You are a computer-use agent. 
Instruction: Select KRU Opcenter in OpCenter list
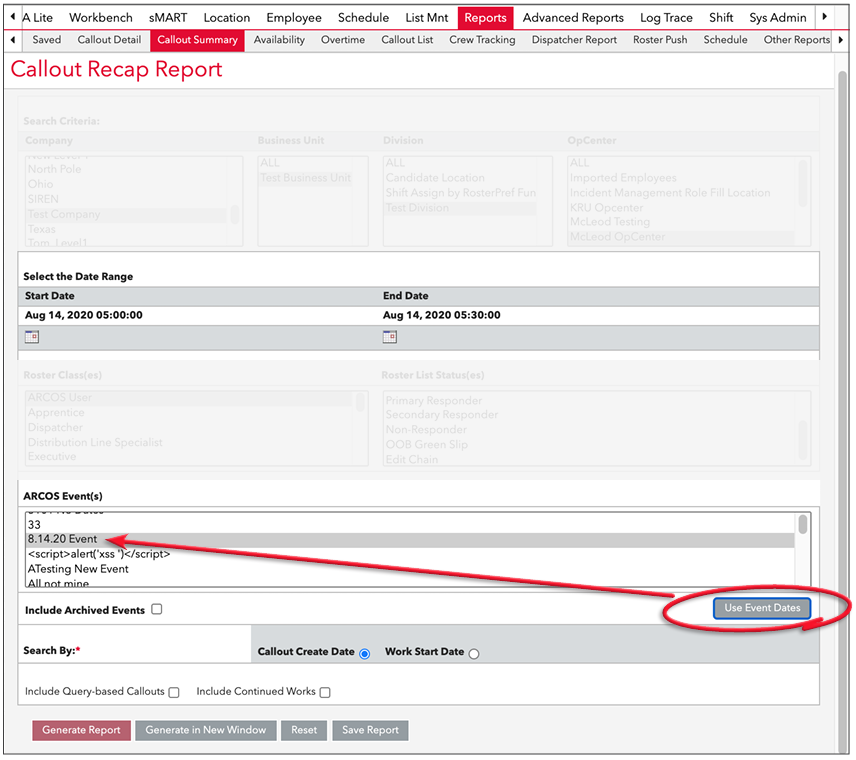(682, 208)
